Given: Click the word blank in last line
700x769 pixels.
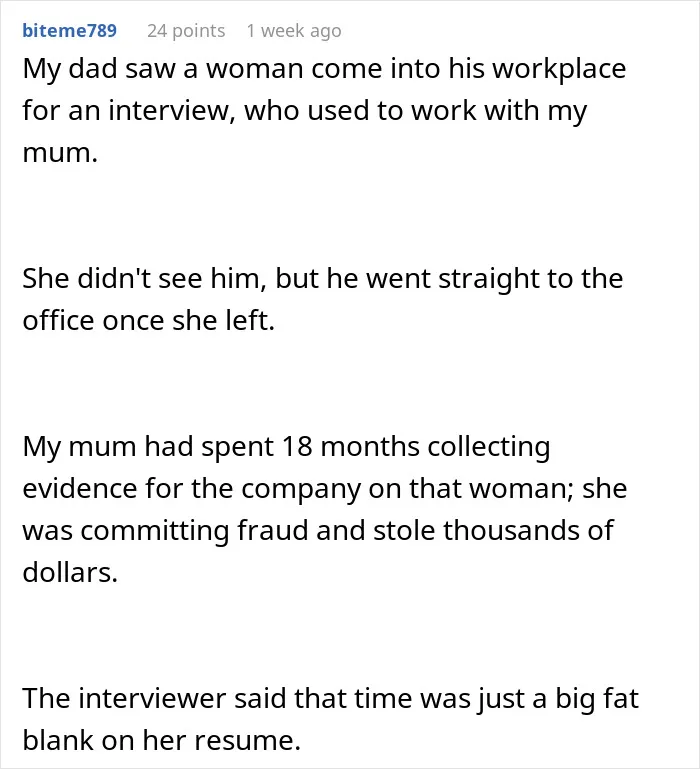Looking at the screenshot, I should coord(58,740).
